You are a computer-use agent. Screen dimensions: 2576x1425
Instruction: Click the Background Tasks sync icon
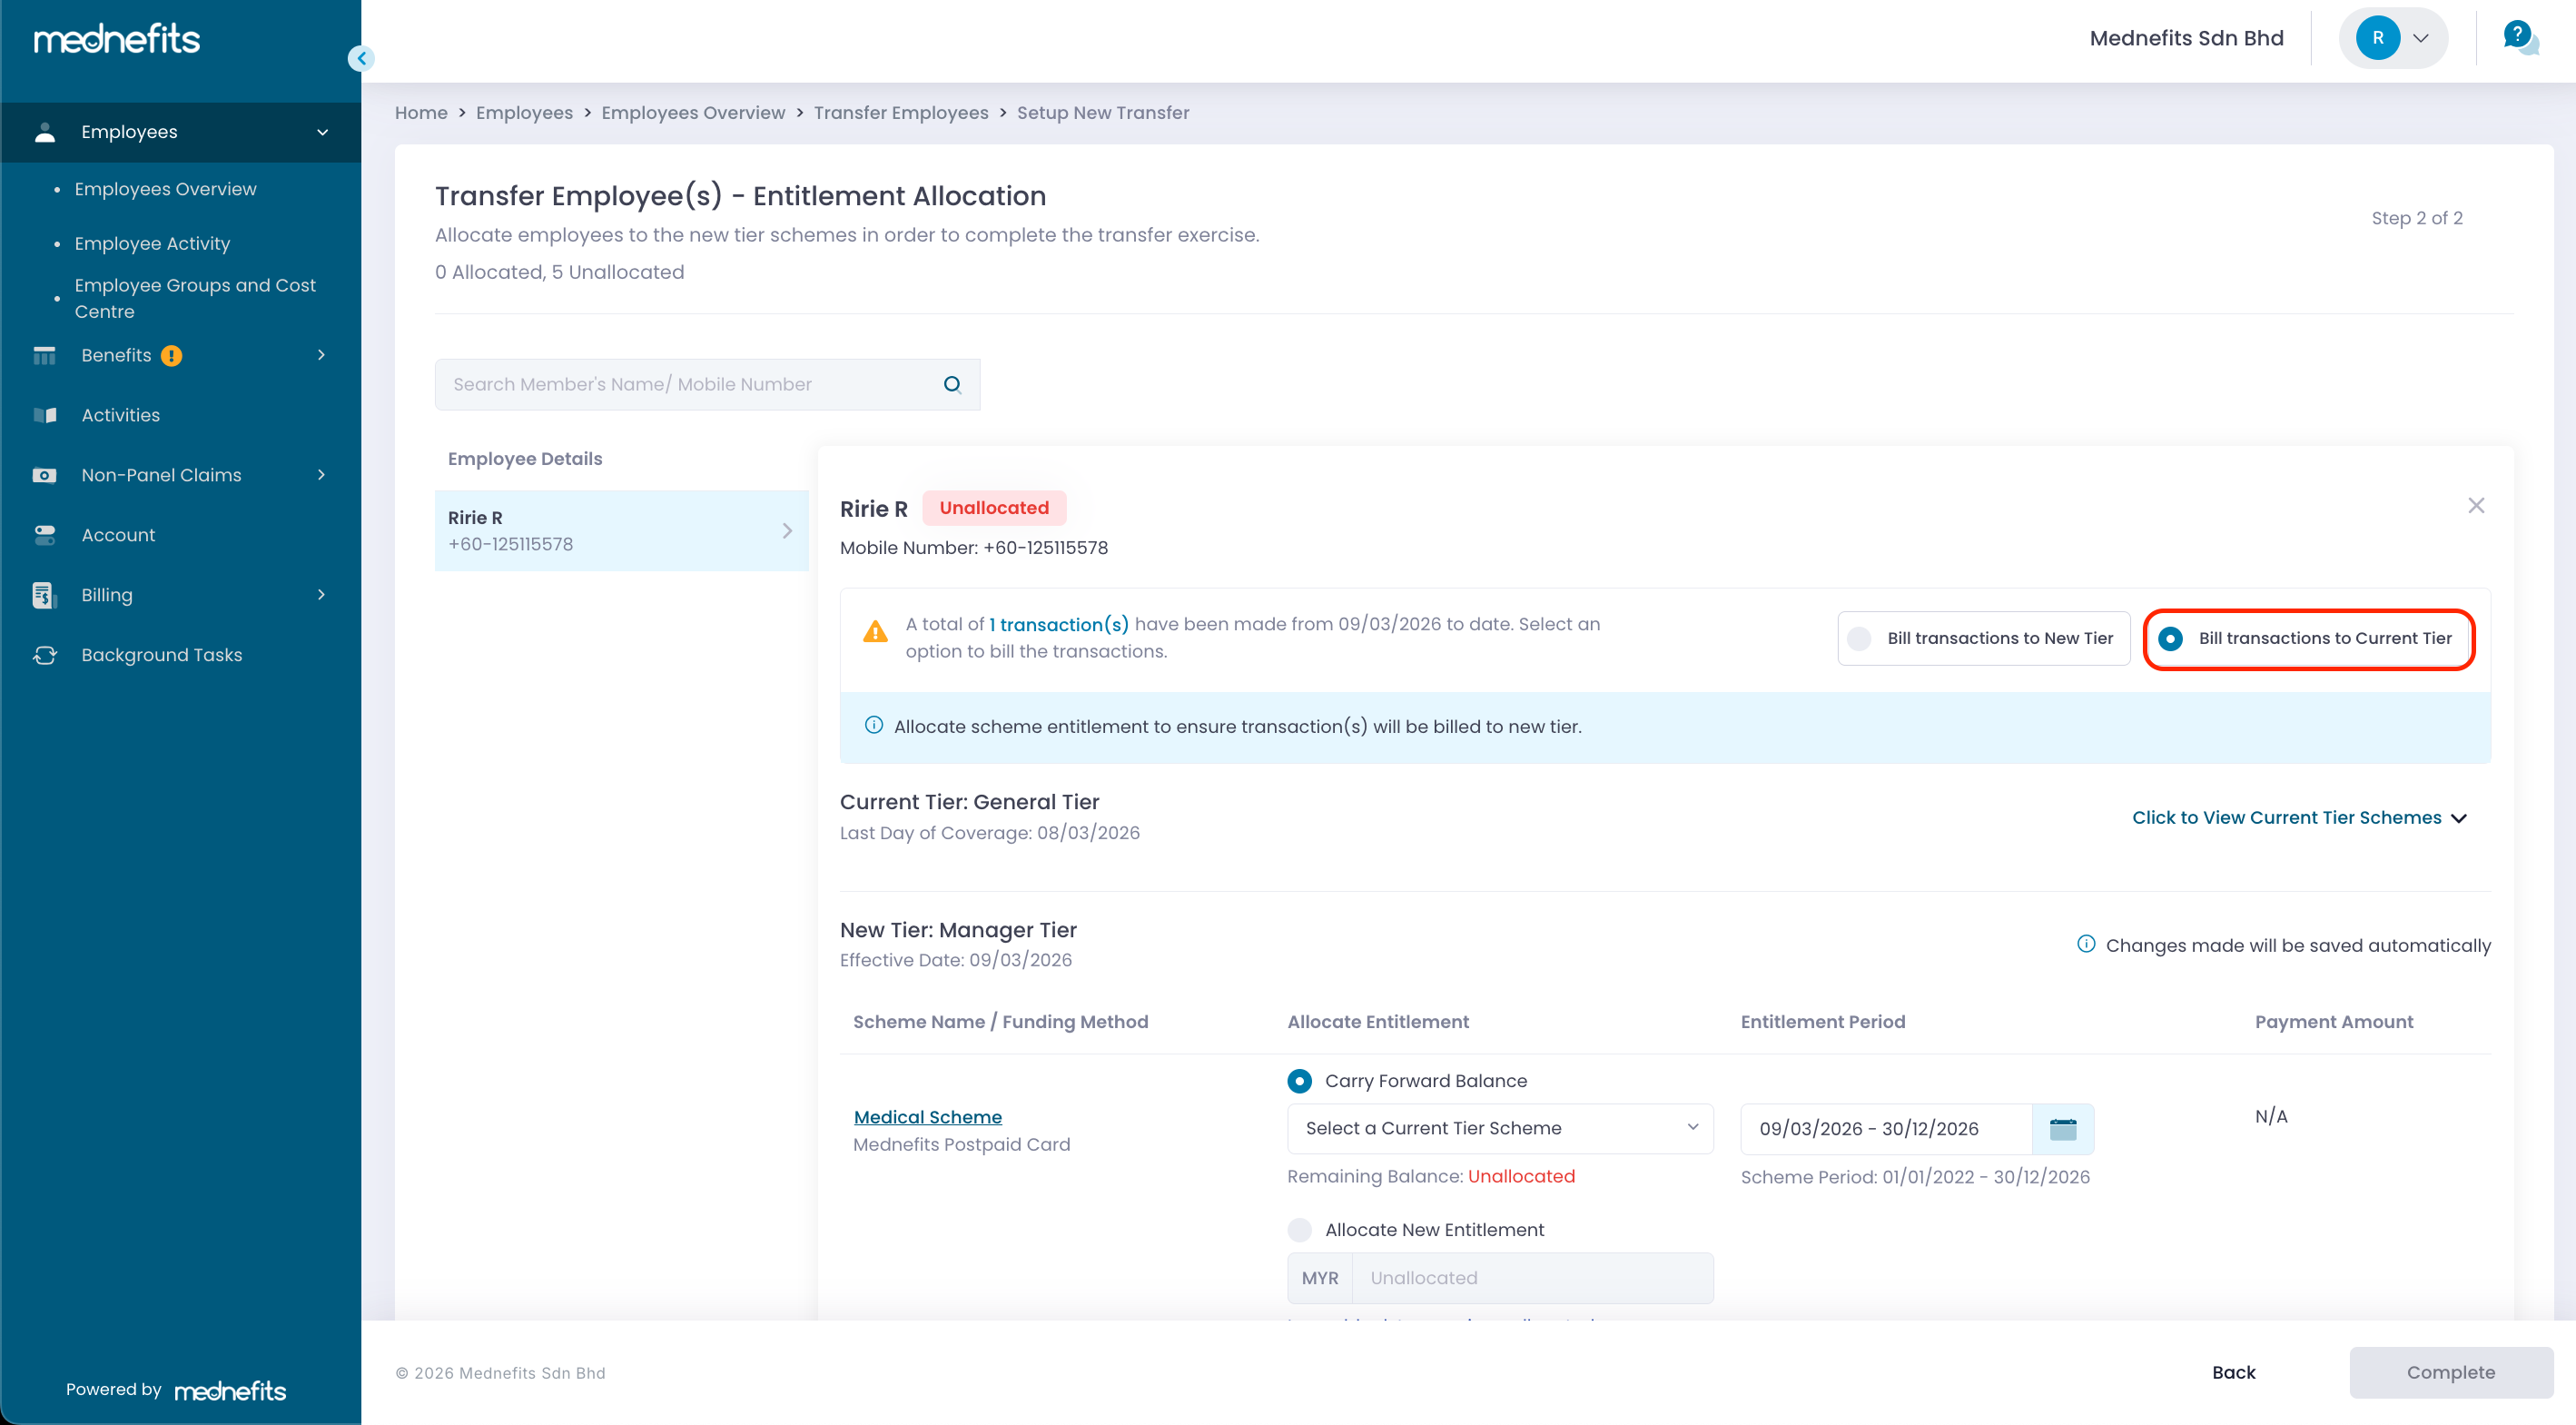45,655
